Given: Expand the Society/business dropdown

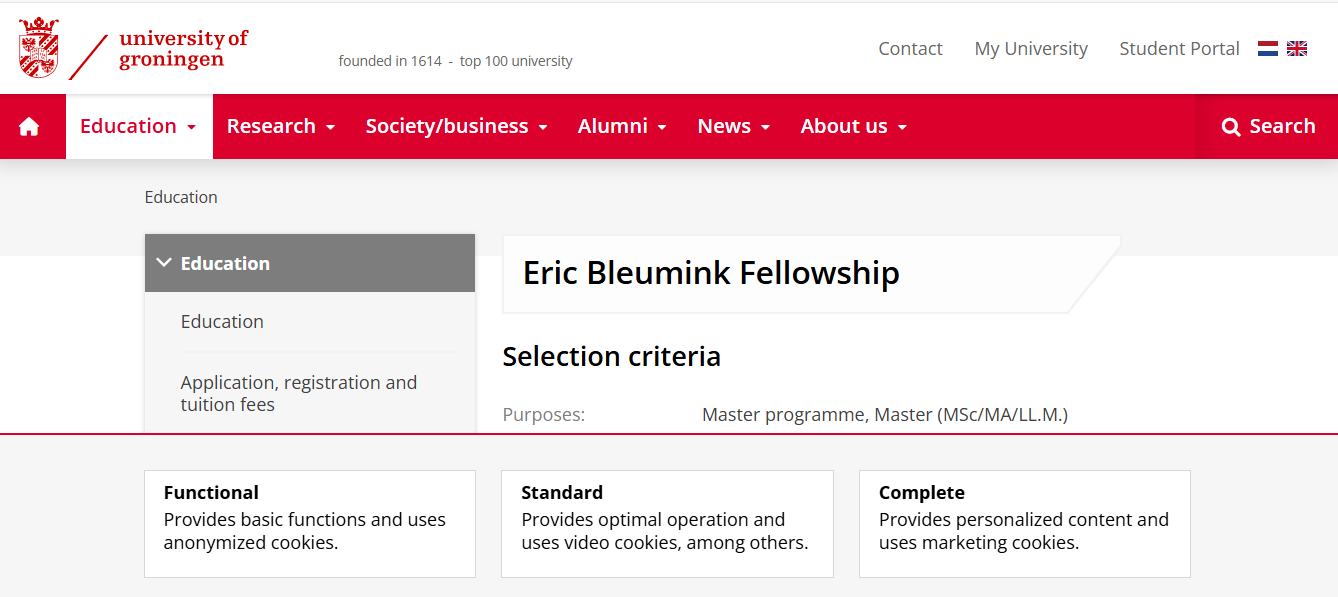Looking at the screenshot, I should [456, 127].
